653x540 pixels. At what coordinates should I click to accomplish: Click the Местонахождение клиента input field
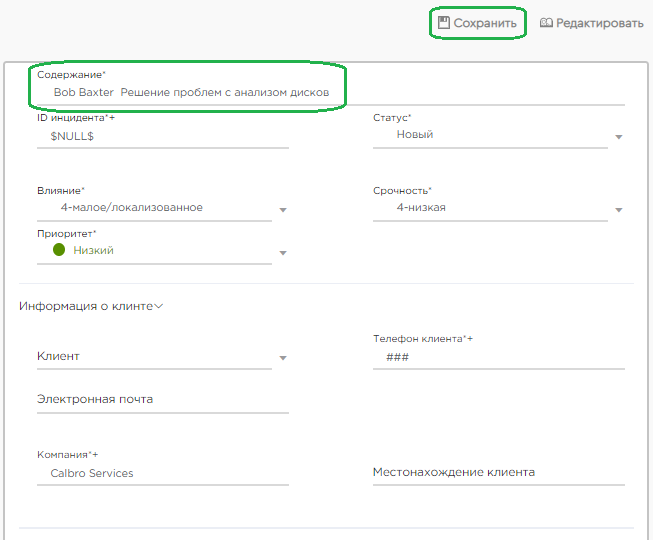pyautogui.click(x=499, y=473)
